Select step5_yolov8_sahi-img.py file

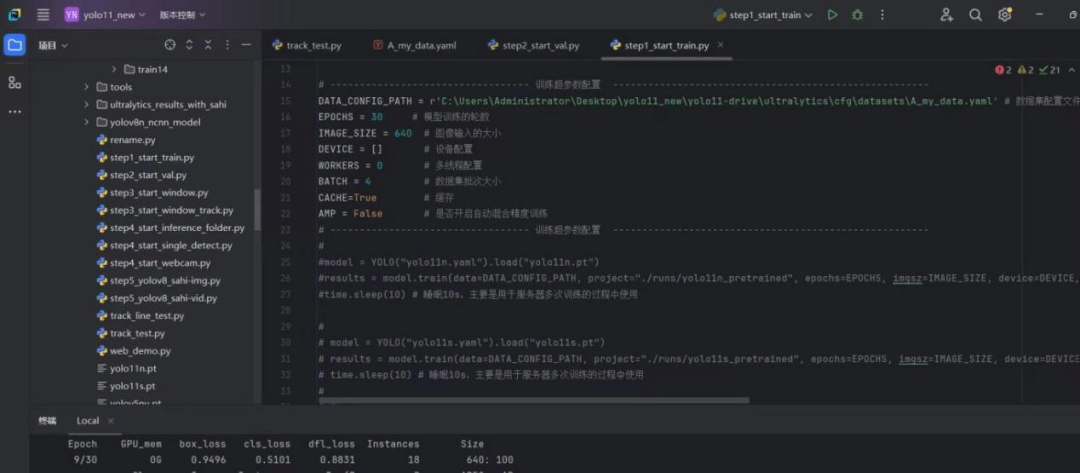coord(158,281)
